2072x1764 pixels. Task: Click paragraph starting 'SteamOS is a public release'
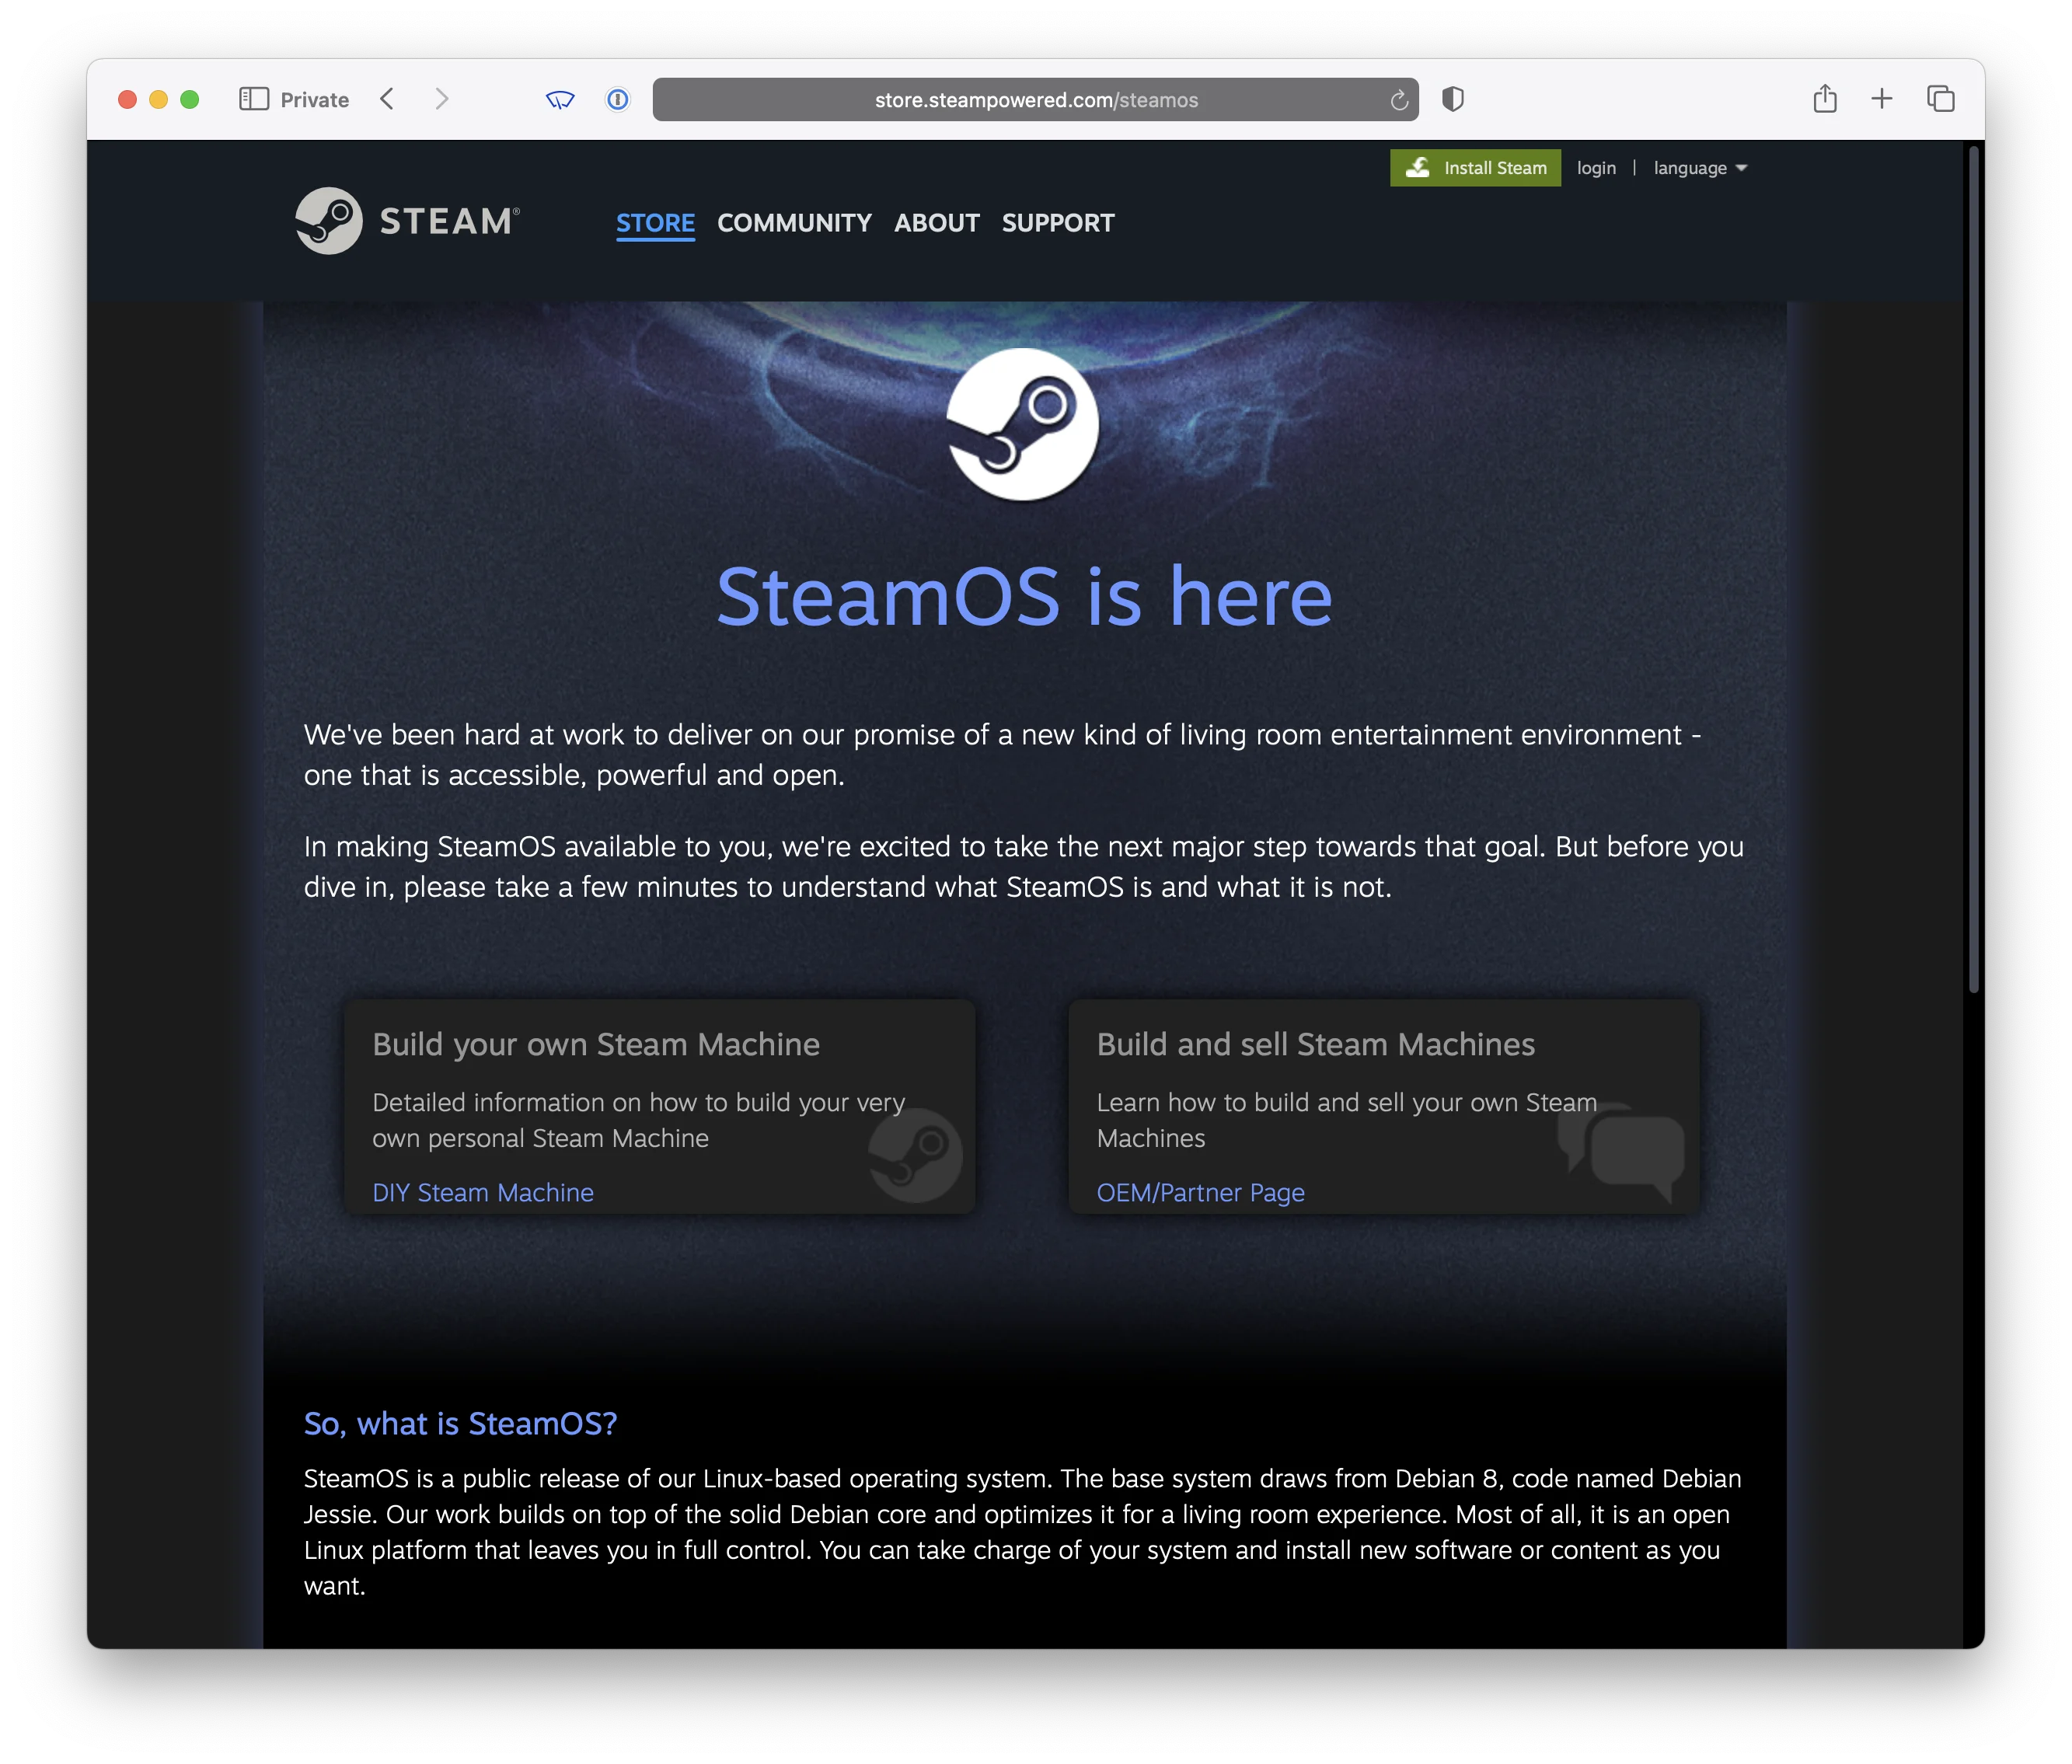coord(1022,1532)
